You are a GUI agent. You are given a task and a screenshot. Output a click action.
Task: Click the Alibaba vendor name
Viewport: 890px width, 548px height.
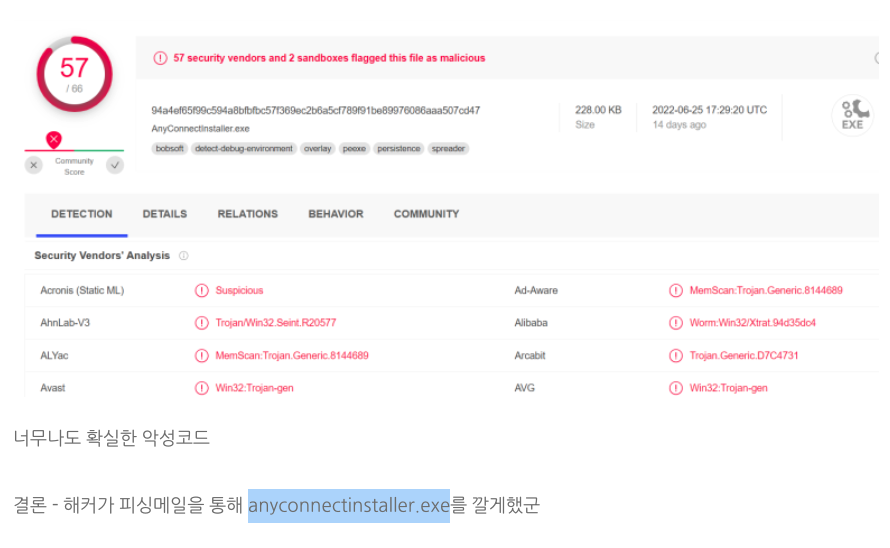pos(531,323)
